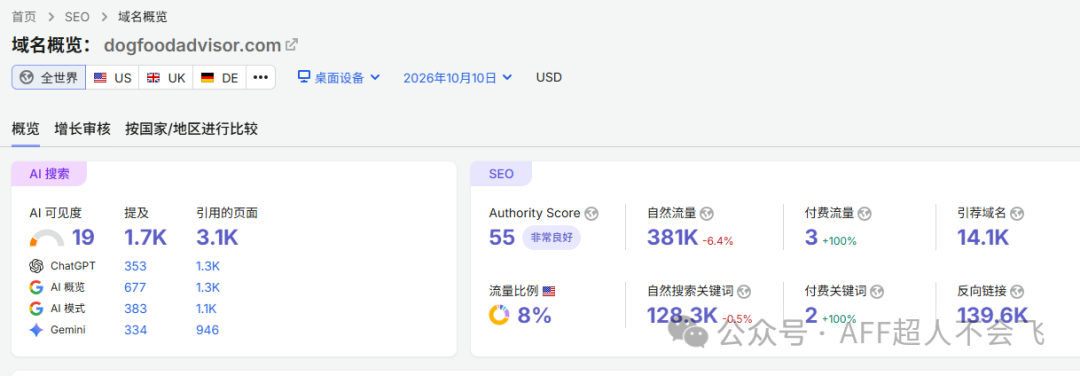Click Google icon next to AI 模式
The width and height of the screenshot is (1080, 376).
coord(37,309)
